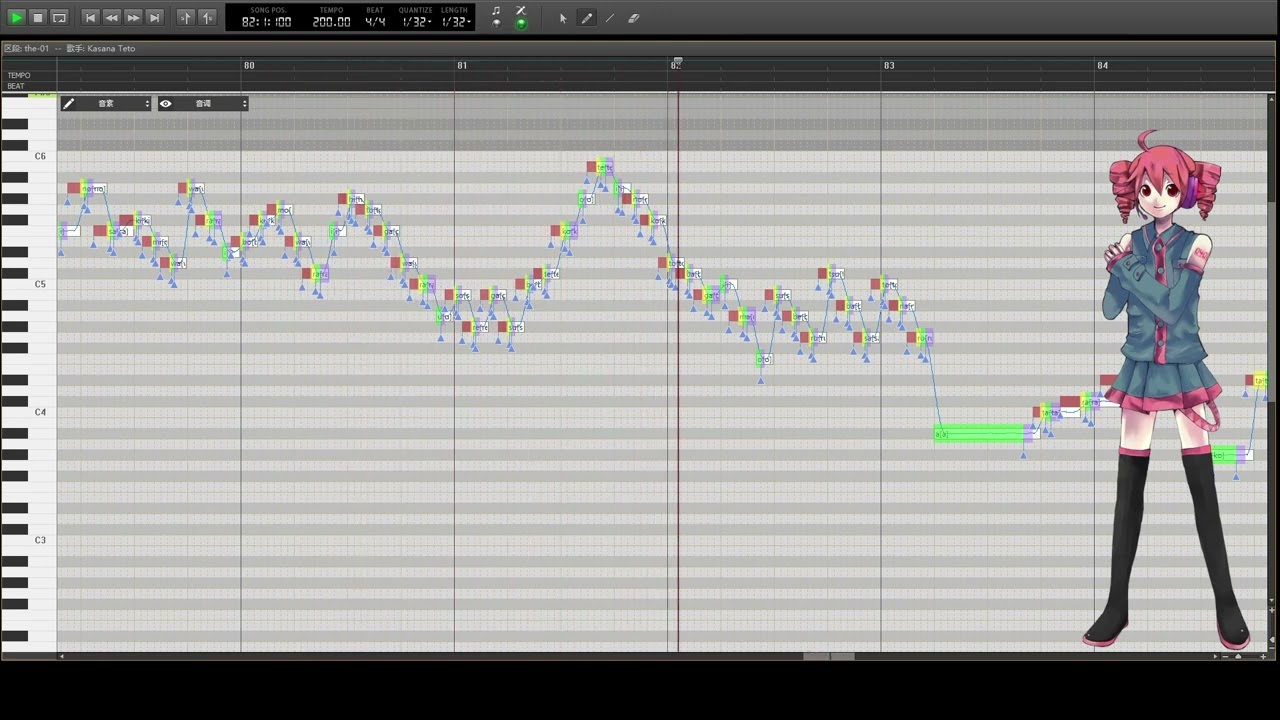Click the C4 piano key label
Image resolution: width=1280 pixels, height=720 pixels.
(x=40, y=412)
